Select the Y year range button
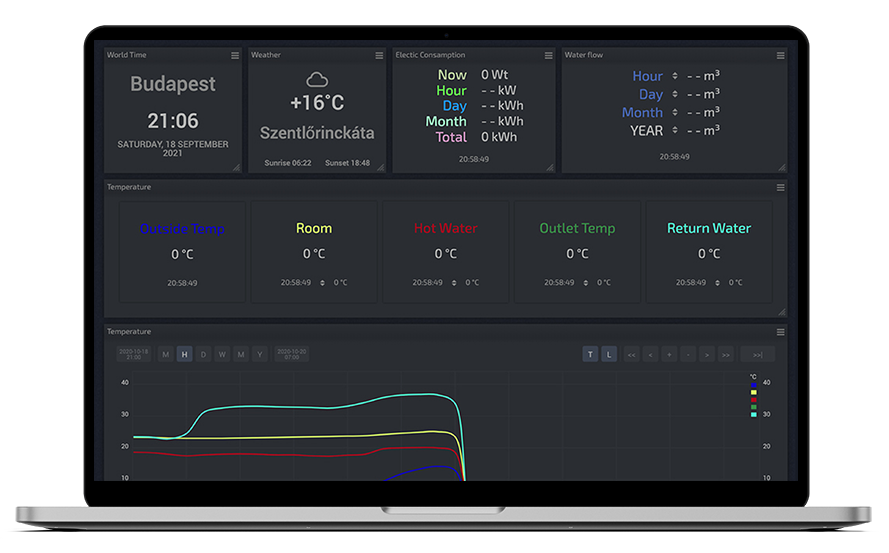This screenshot has width=889, height=553. pyautogui.click(x=259, y=354)
